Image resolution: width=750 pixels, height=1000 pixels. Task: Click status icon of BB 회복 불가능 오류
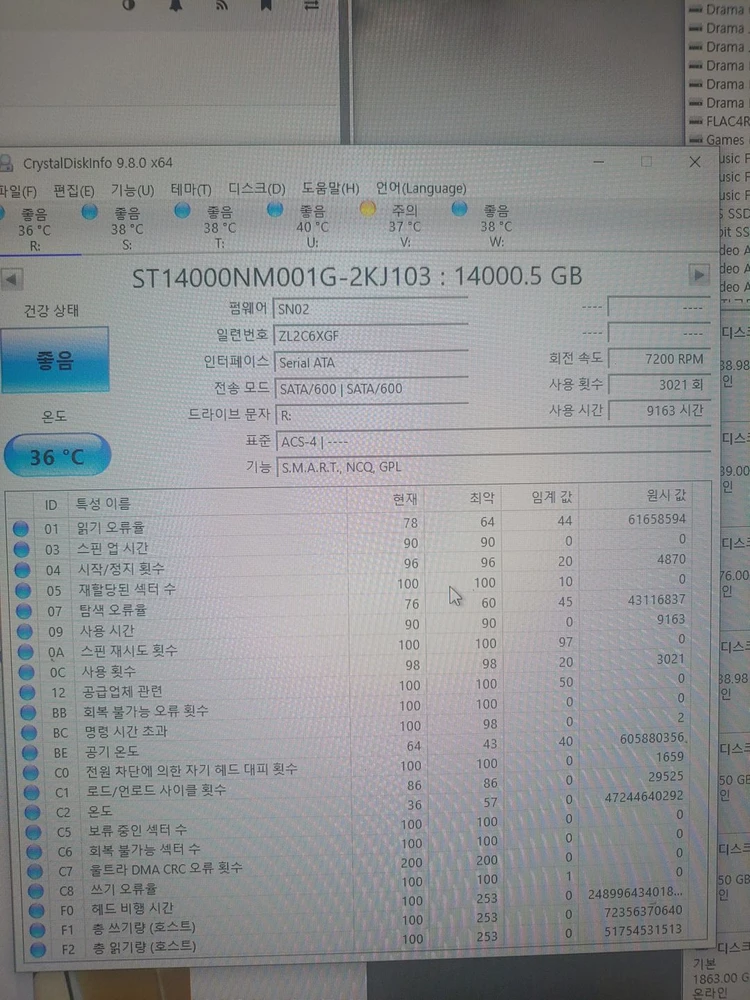(x=28, y=712)
